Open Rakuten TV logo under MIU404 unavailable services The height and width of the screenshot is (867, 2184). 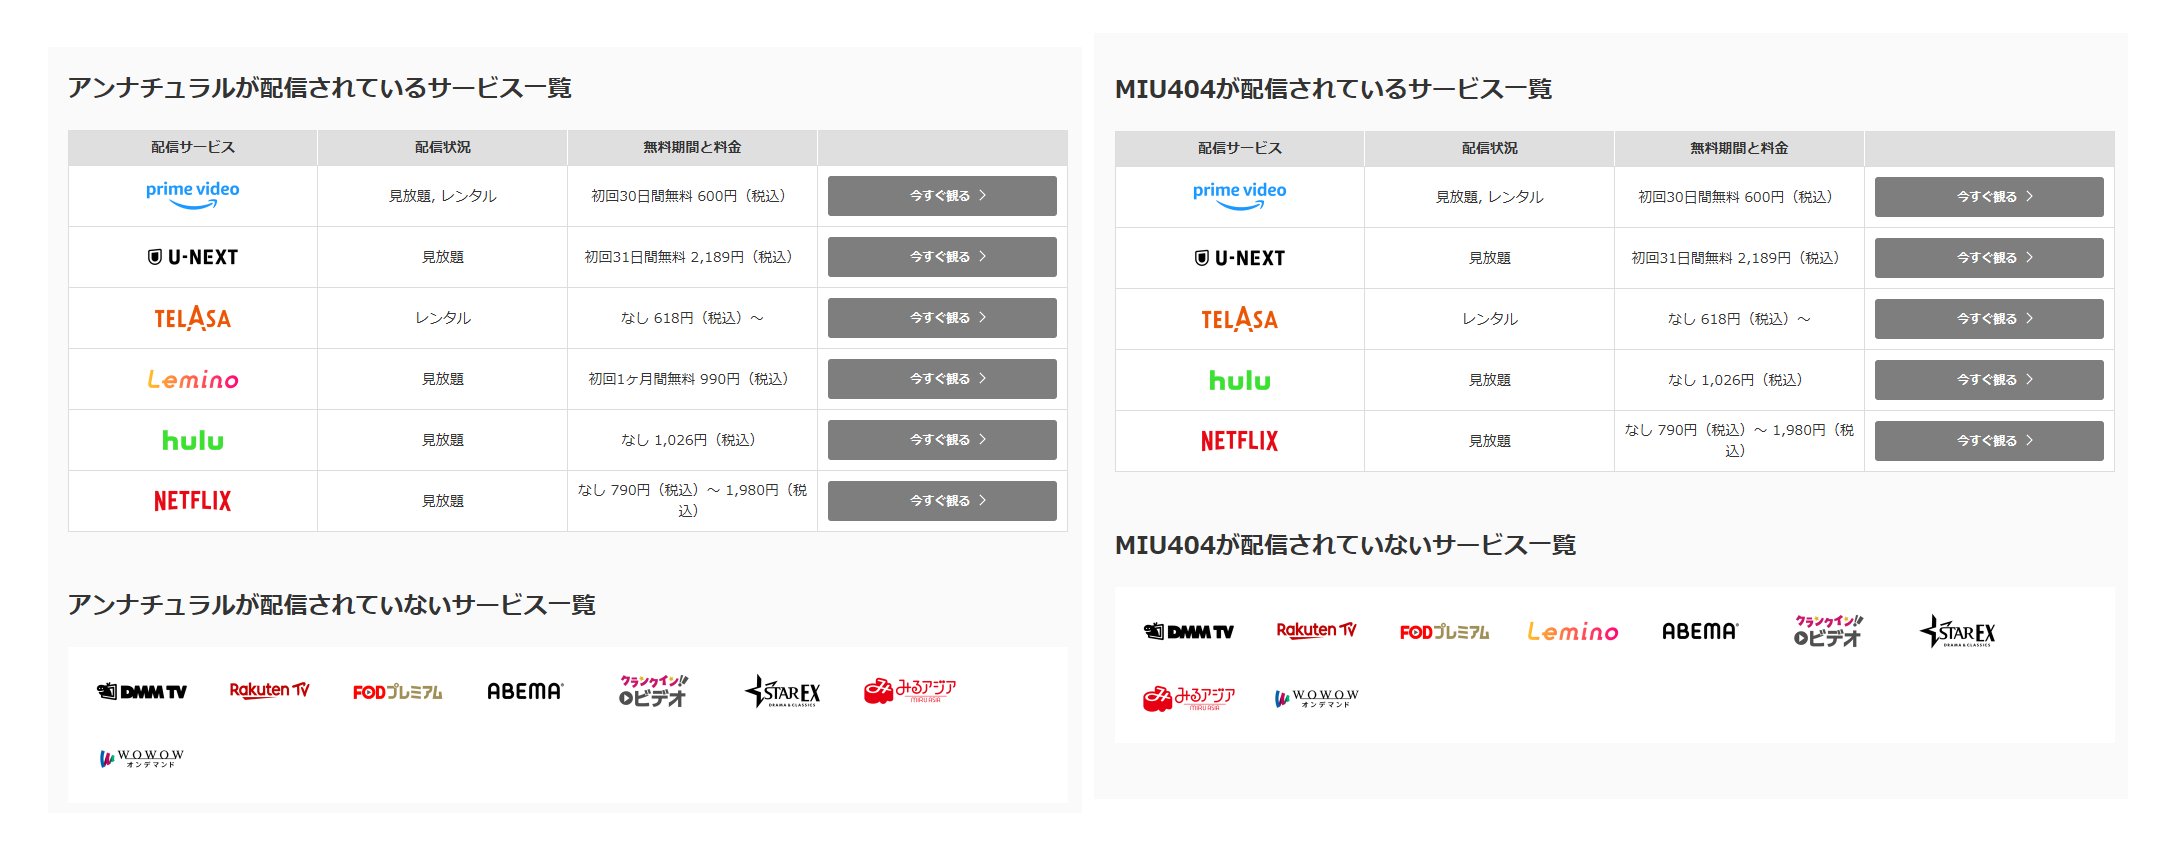[x=1317, y=630]
